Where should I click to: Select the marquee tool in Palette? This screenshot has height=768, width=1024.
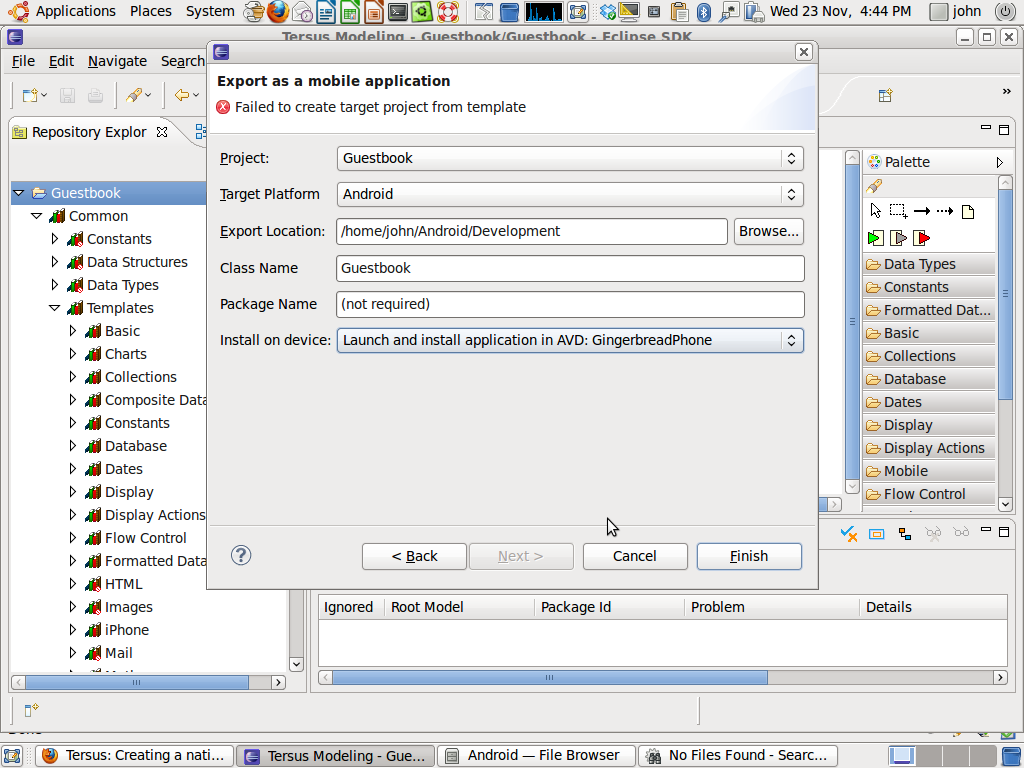pos(898,211)
